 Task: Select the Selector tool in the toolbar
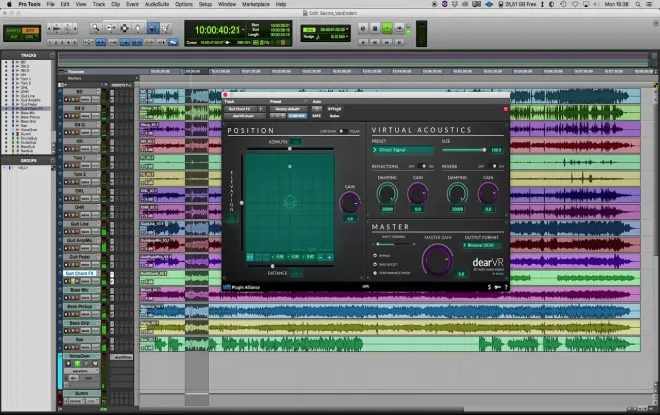click(x=125, y=28)
